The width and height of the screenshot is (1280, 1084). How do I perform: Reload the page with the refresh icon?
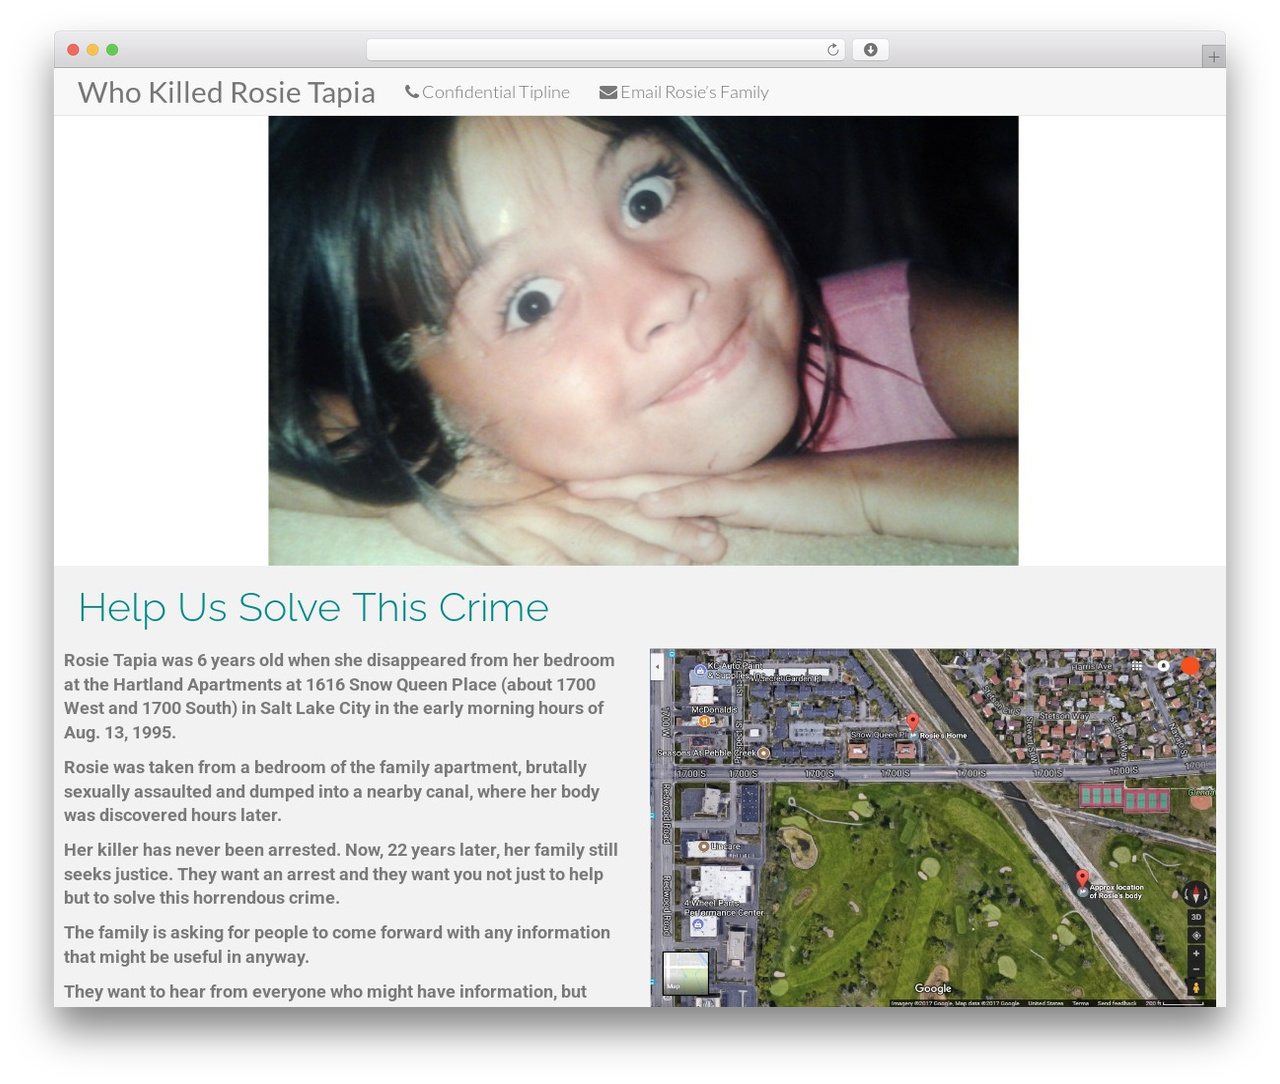833,50
